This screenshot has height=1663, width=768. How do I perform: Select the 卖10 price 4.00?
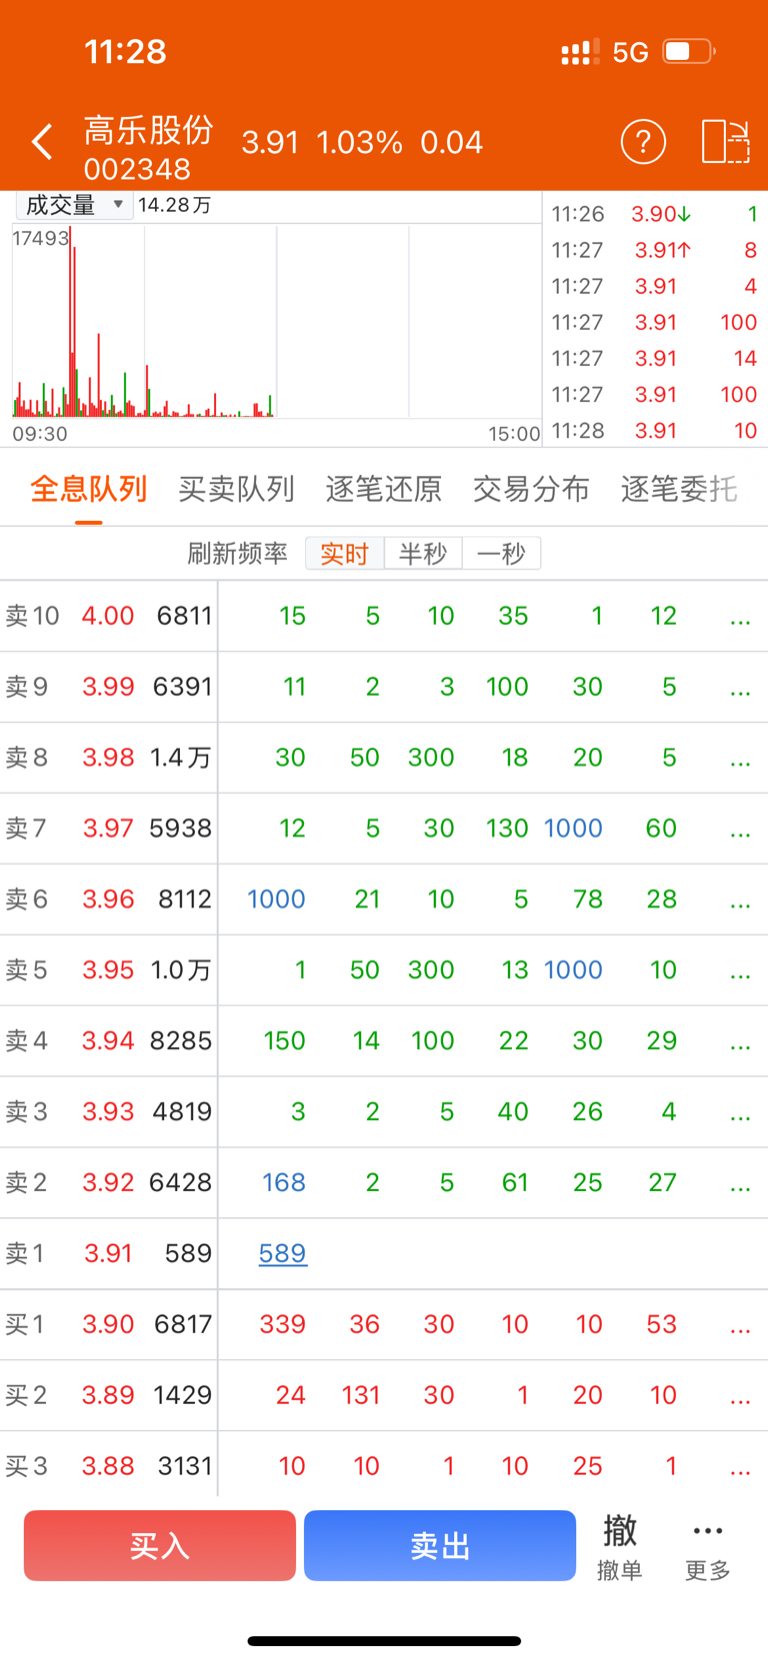[x=108, y=616]
